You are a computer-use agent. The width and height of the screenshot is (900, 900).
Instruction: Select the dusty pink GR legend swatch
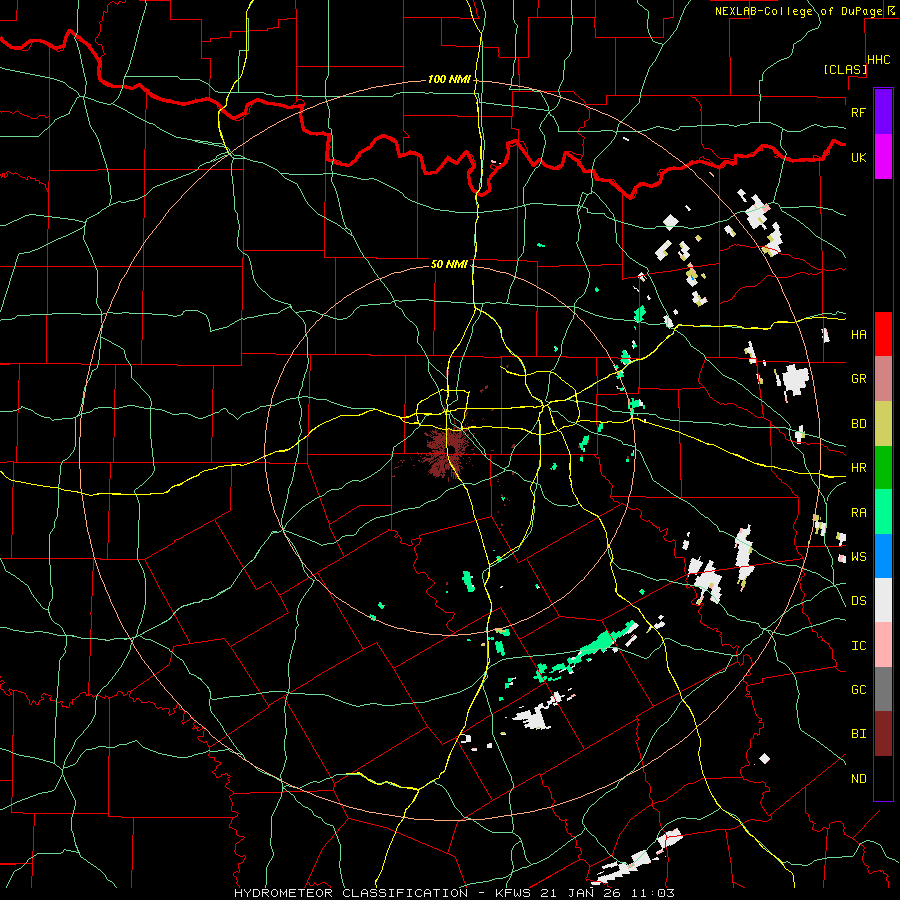click(x=883, y=378)
